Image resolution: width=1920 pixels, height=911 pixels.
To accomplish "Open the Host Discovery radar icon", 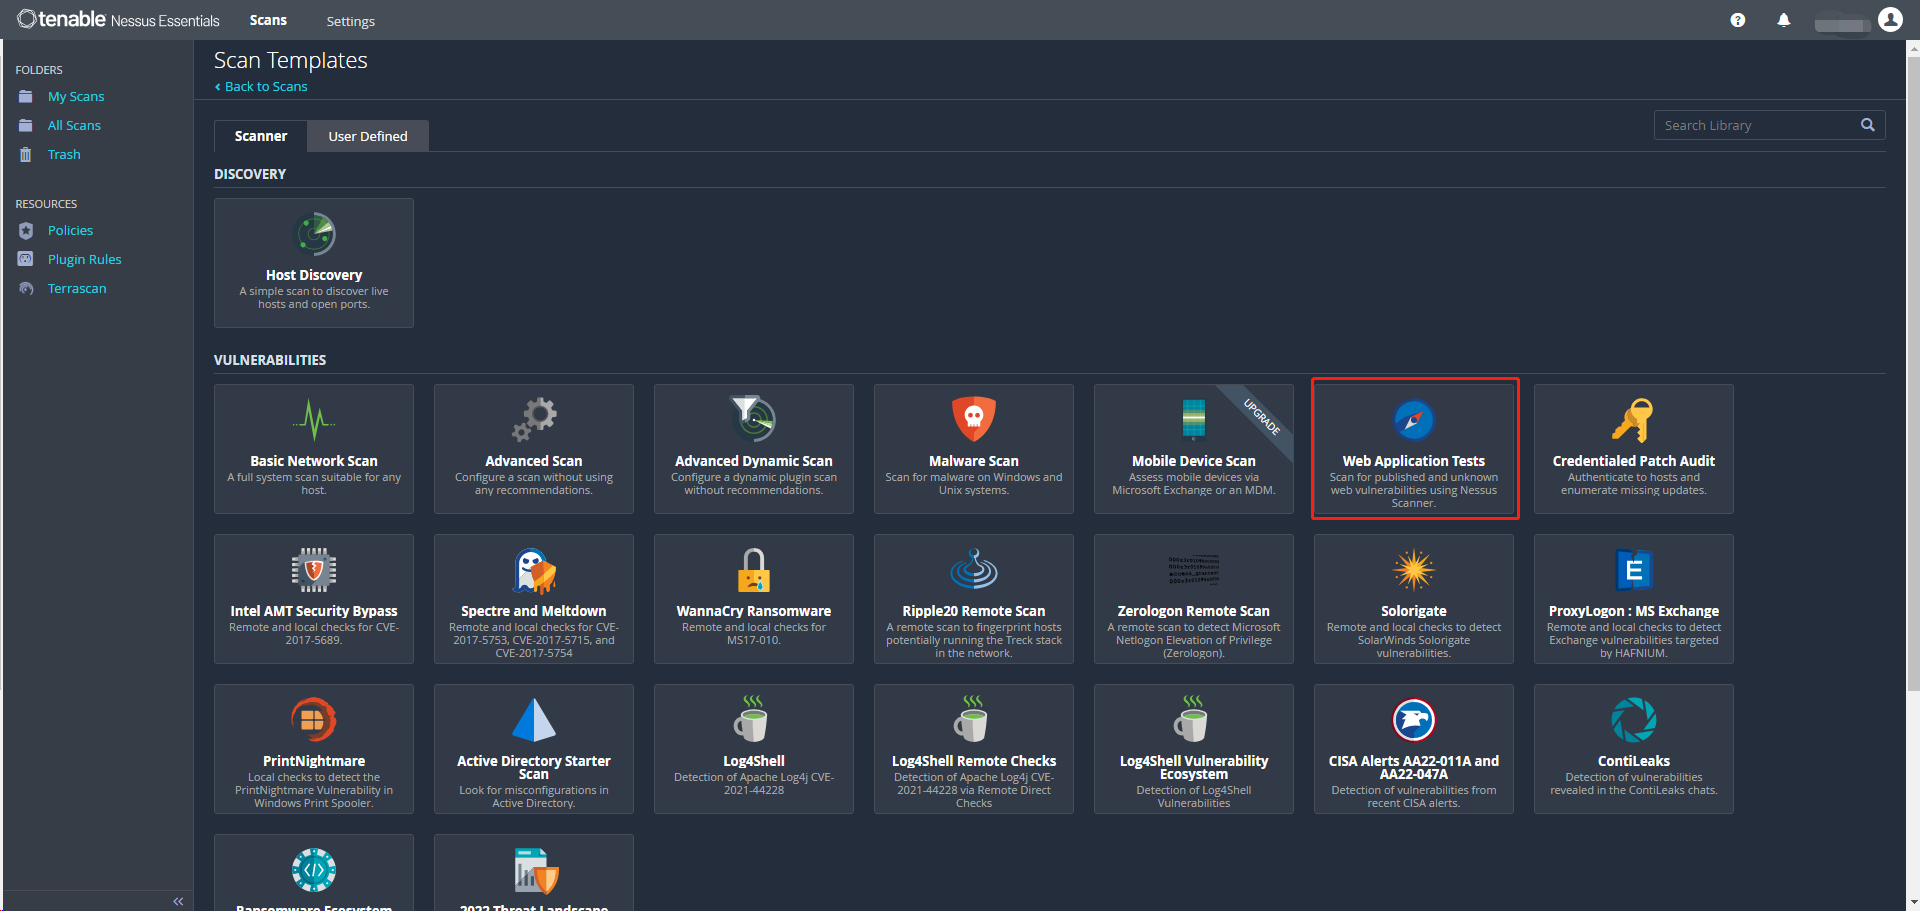I will [314, 234].
